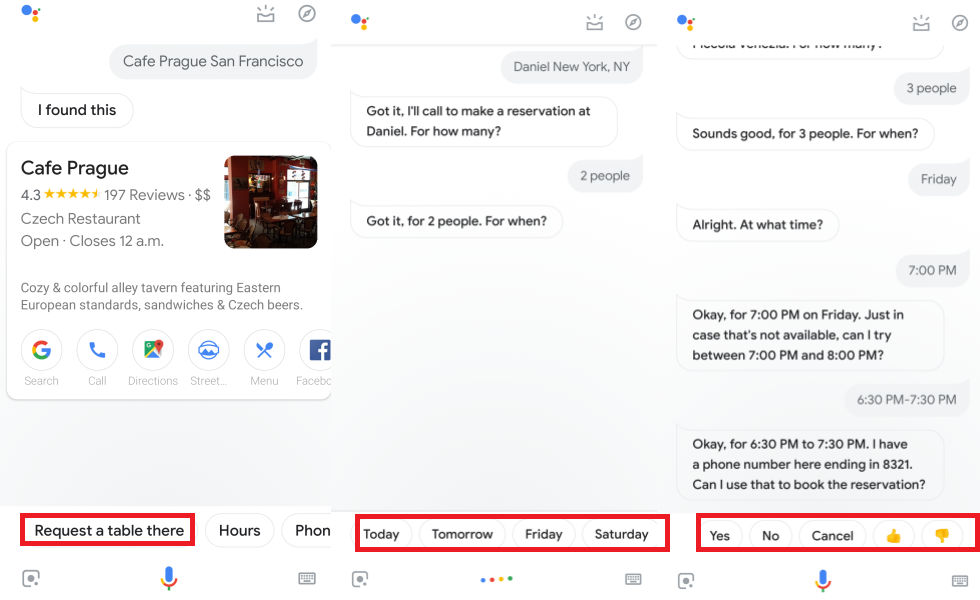Tap the Friday user message bubble
This screenshot has width=980, height=600.
pyautogui.click(x=938, y=179)
